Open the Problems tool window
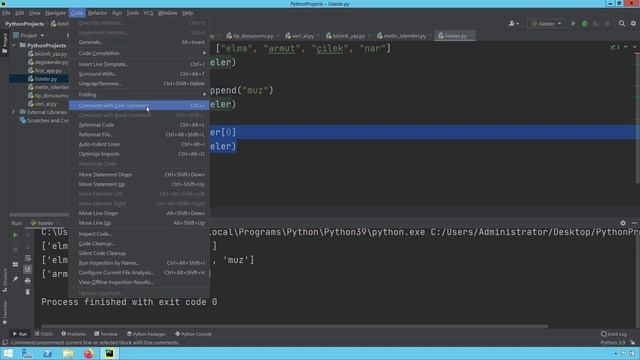 [73, 334]
